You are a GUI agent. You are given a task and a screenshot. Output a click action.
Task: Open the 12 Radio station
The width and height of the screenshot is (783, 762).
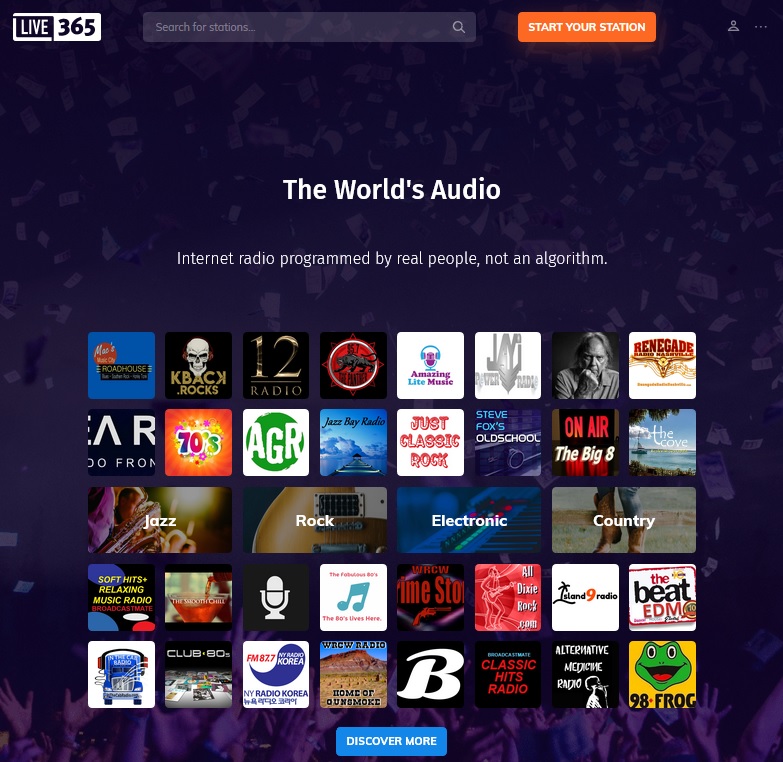[x=276, y=366]
